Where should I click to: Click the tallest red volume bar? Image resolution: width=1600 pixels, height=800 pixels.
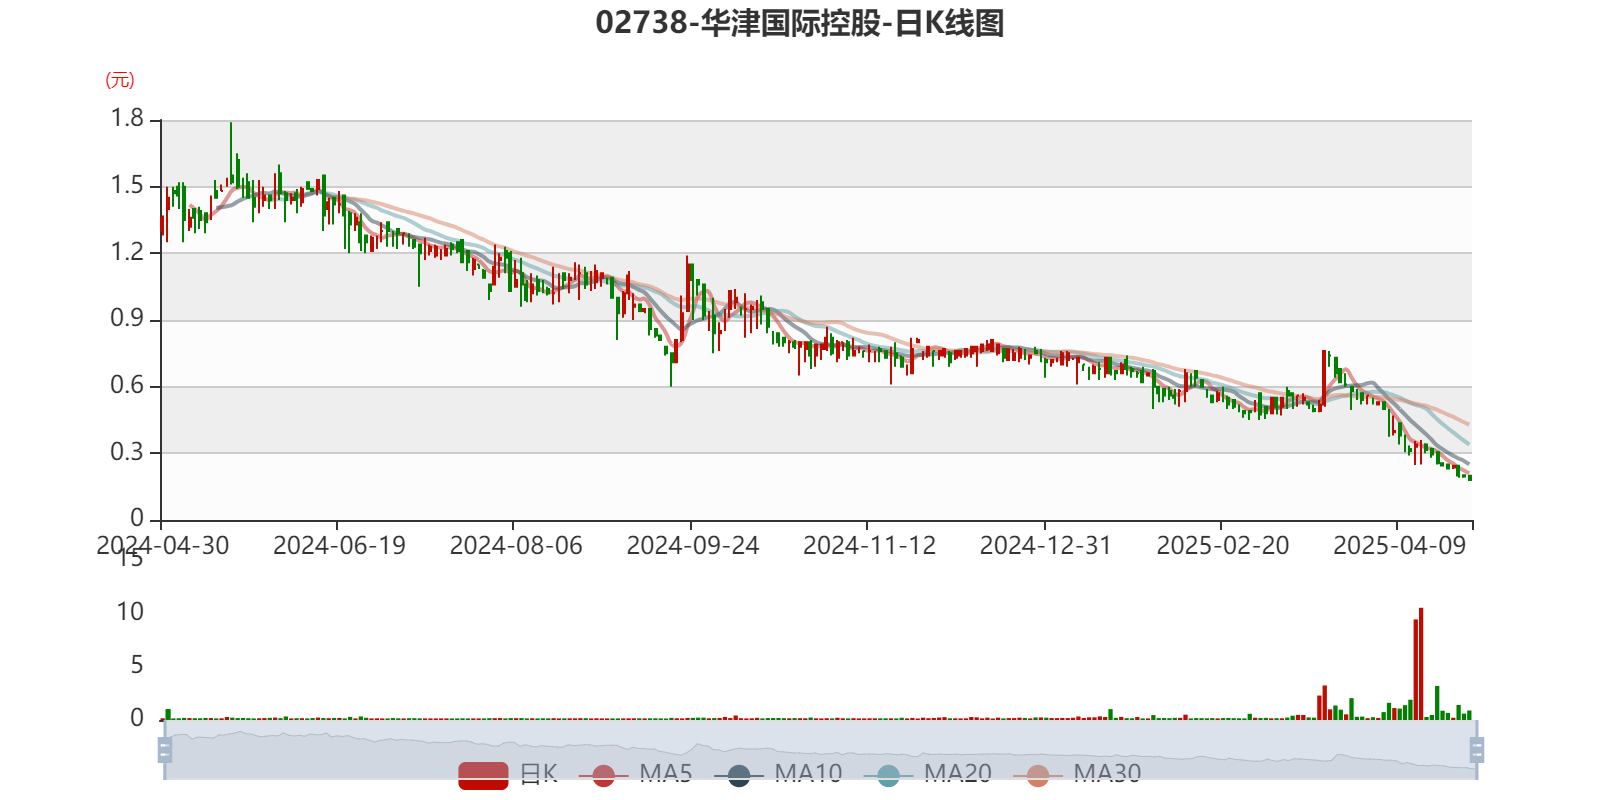coord(1421,664)
